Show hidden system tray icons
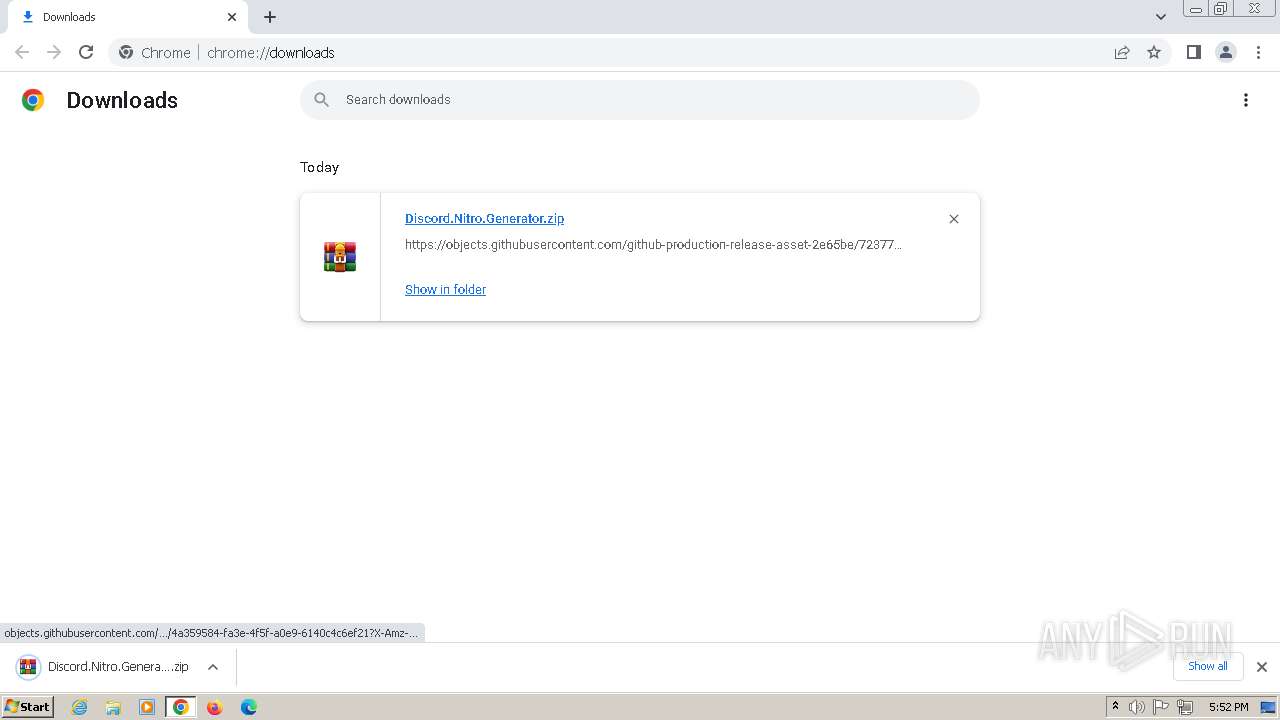 [1115, 707]
